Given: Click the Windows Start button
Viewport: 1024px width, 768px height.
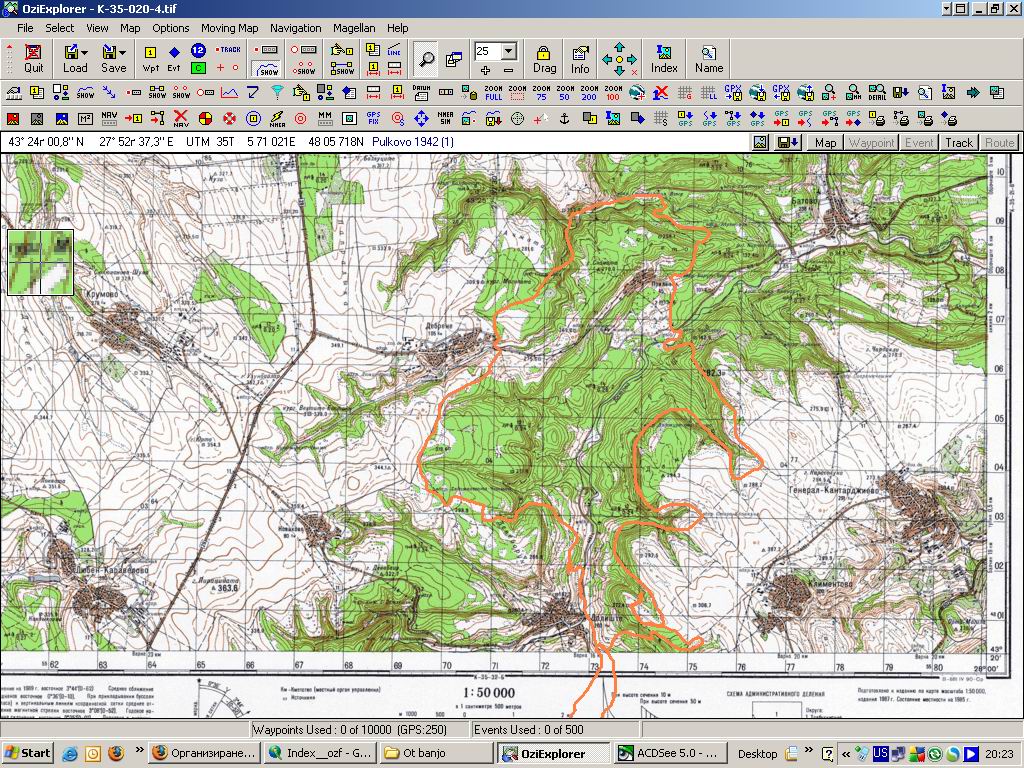Looking at the screenshot, I should [27, 753].
